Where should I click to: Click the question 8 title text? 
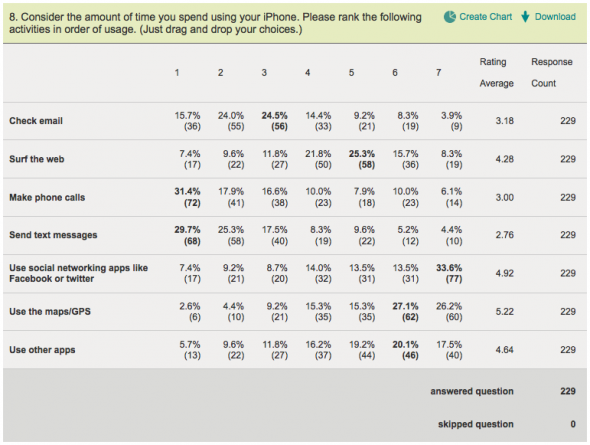pyautogui.click(x=215, y=23)
